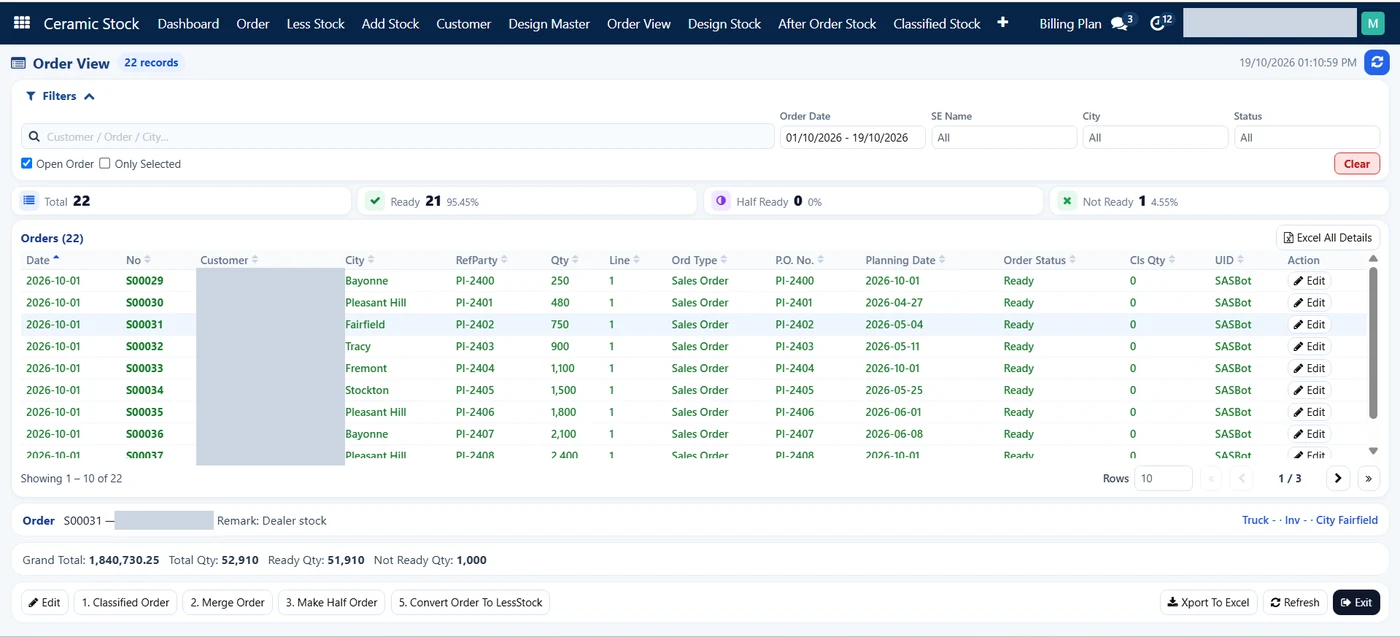The width and height of the screenshot is (1400, 637).
Task: Click Xport To Excel button
Action: pos(1209,602)
